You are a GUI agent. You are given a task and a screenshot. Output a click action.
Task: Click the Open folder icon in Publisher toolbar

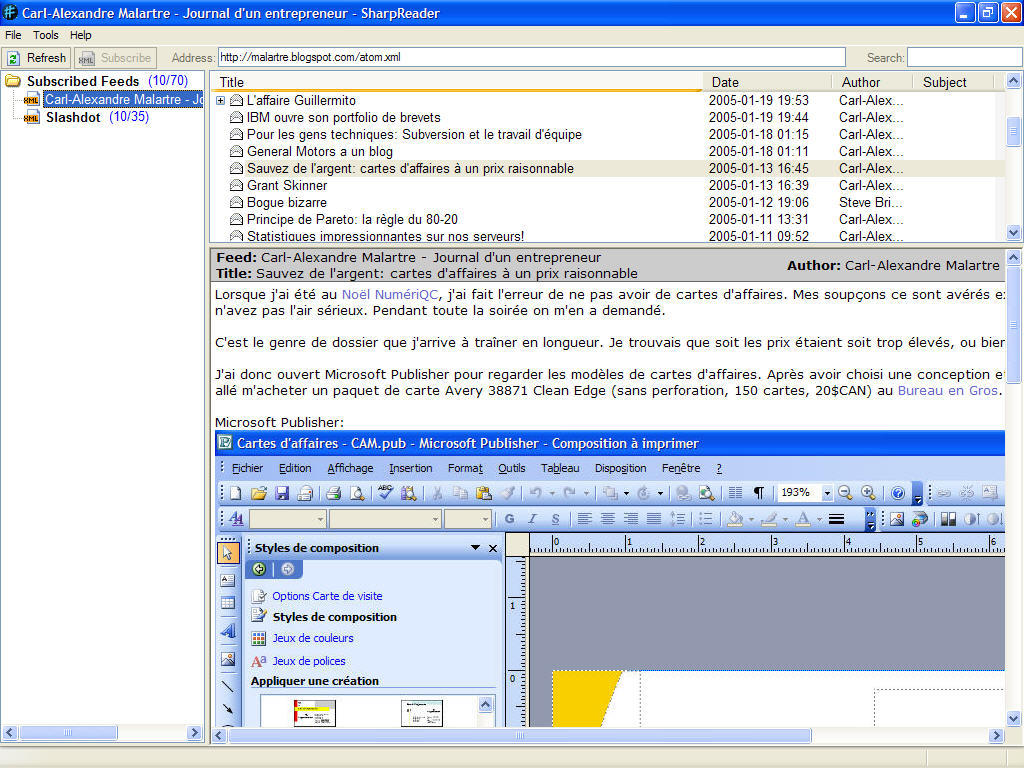pos(259,493)
